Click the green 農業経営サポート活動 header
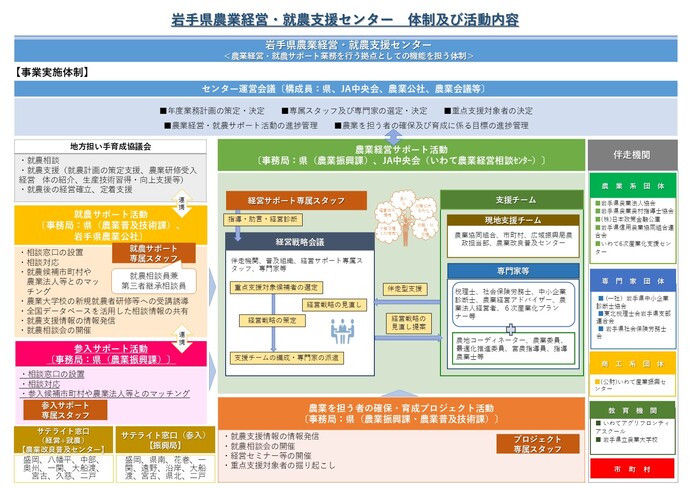690x488 pixels. pyautogui.click(x=401, y=155)
